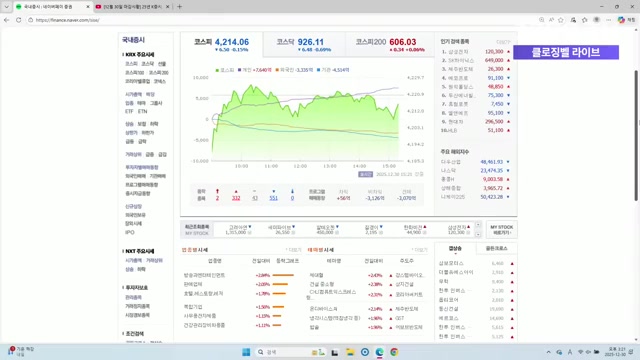Show hidden system tray icons chevron
The height and width of the screenshot is (360, 640).
(x=548, y=352)
